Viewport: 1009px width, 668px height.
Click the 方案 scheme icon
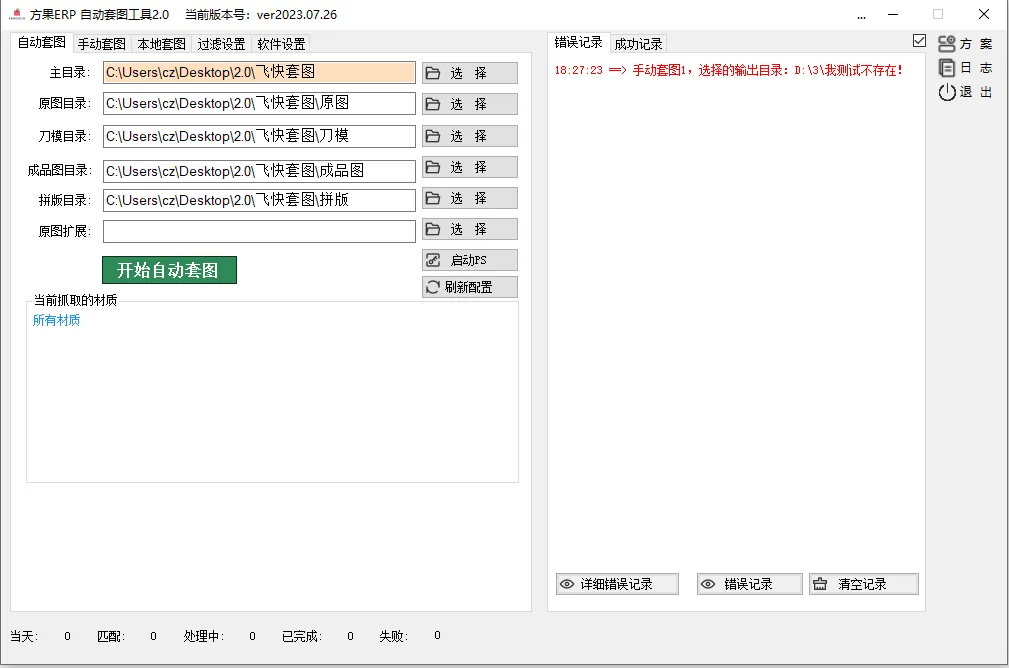(x=946, y=44)
